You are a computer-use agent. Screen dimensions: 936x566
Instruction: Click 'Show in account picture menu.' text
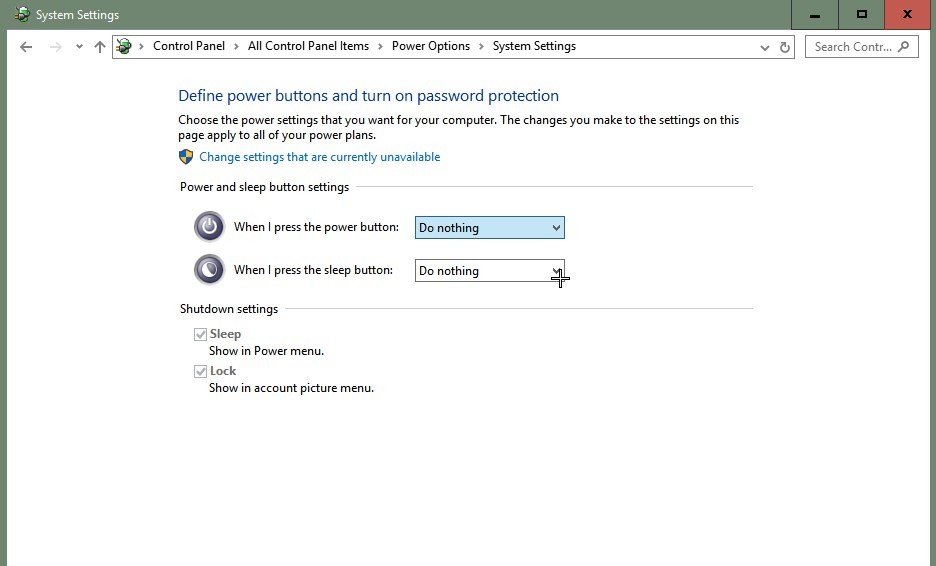pyautogui.click(x=291, y=388)
